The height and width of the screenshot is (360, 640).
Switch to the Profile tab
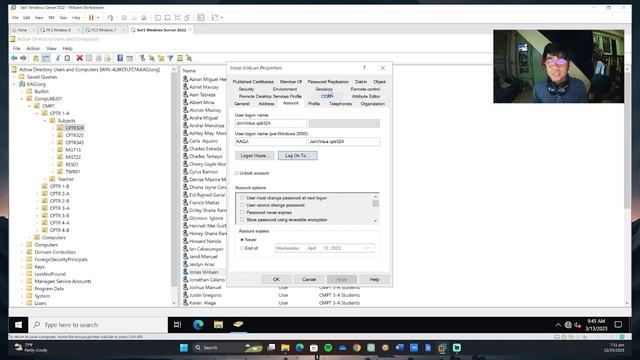[x=313, y=104]
